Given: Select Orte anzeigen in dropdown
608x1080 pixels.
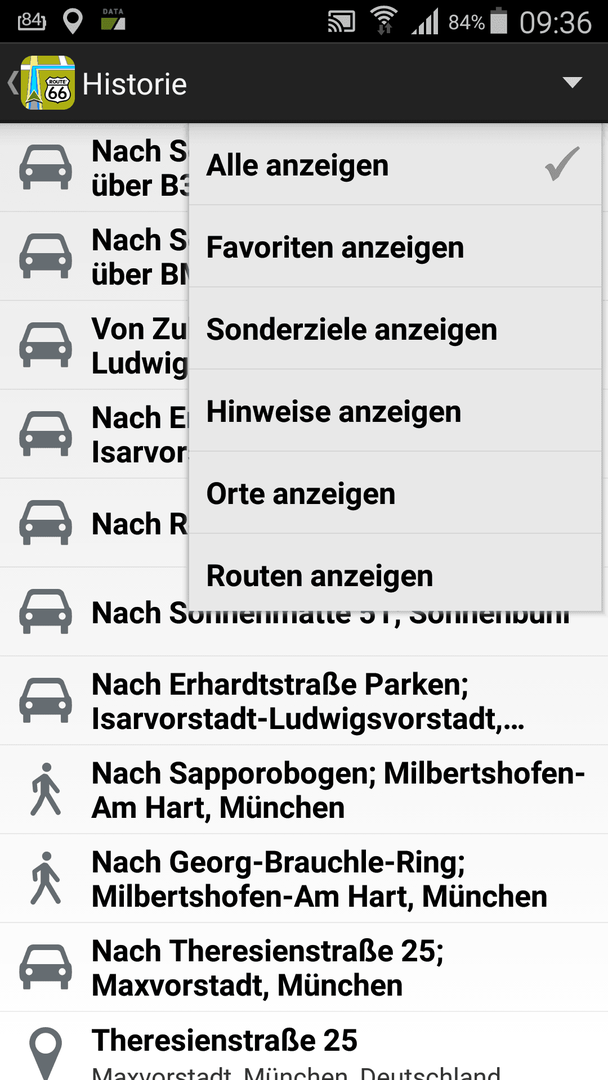Looking at the screenshot, I should pos(395,492).
